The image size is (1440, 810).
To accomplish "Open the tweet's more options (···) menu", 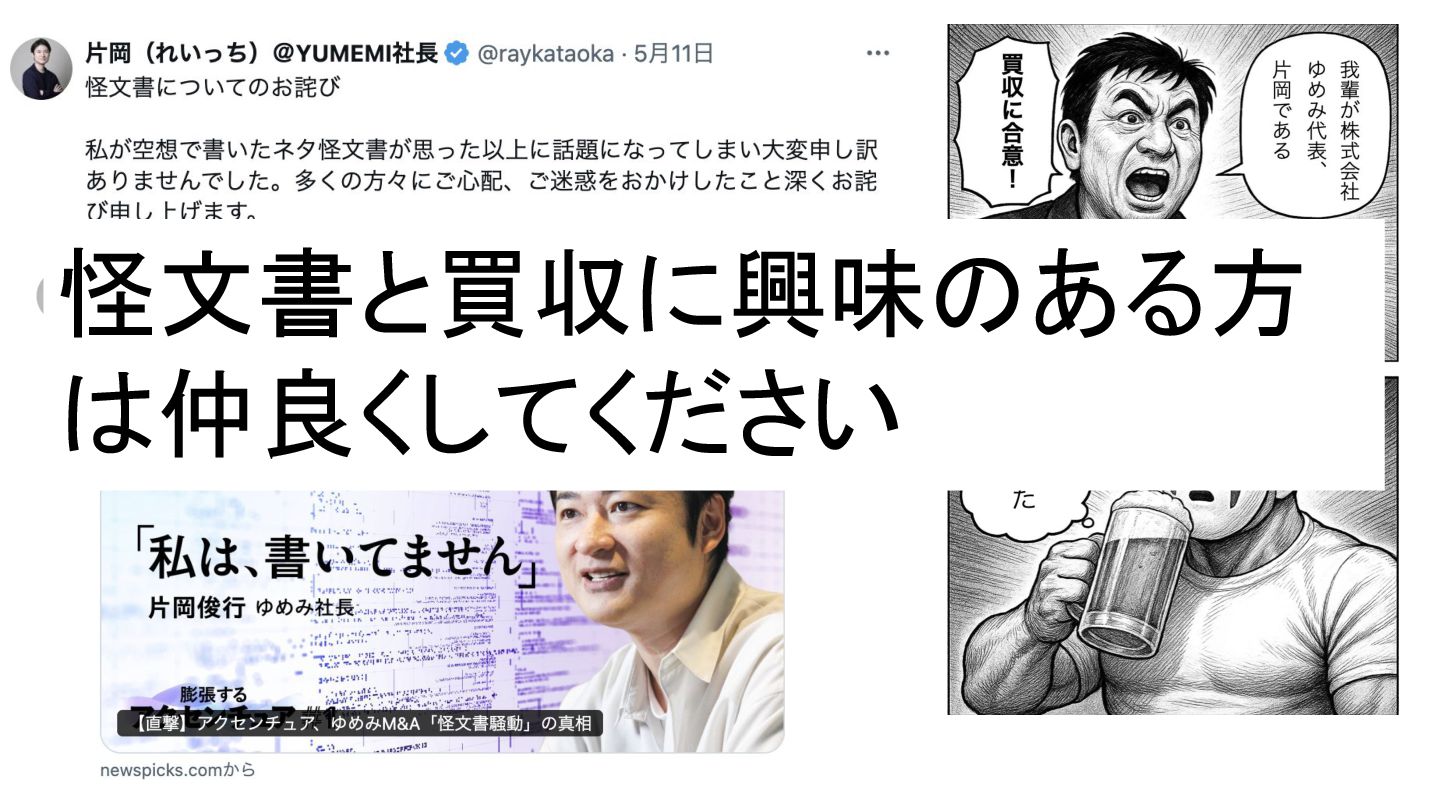I will point(877,54).
